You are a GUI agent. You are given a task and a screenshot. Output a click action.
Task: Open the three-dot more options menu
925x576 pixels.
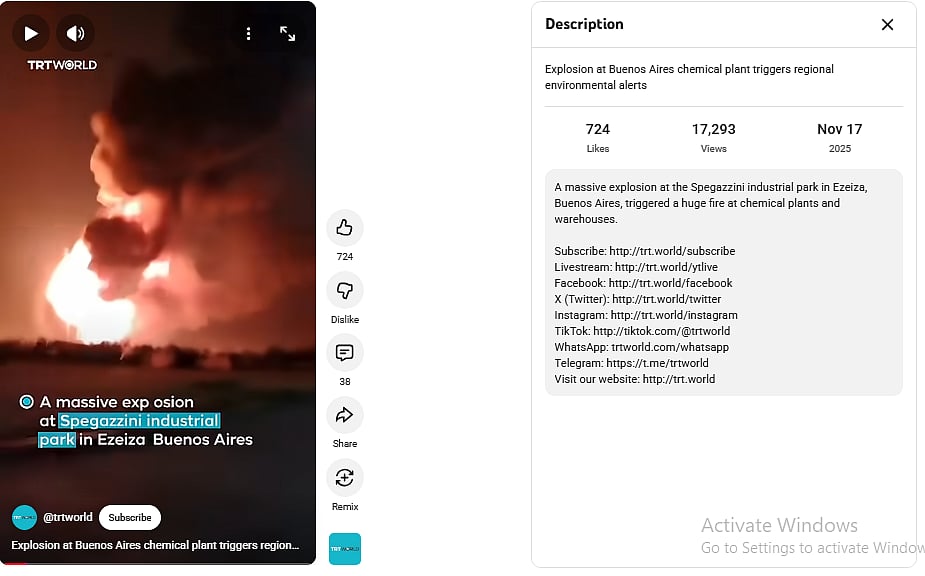coord(248,34)
